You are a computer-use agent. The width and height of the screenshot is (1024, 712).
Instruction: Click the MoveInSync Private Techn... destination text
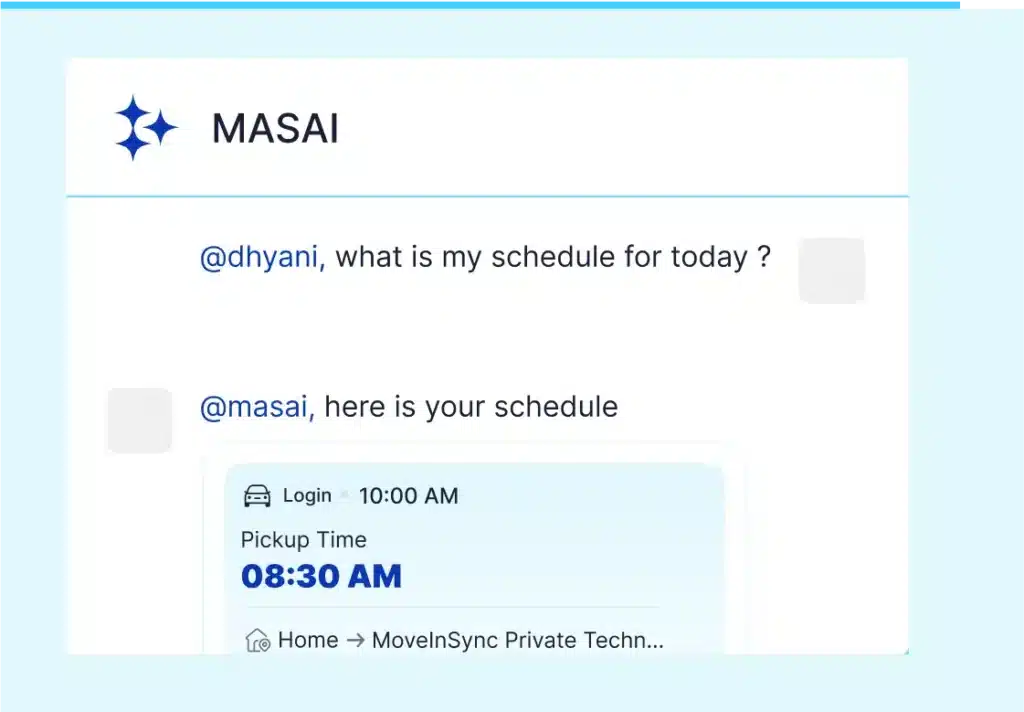click(x=517, y=640)
